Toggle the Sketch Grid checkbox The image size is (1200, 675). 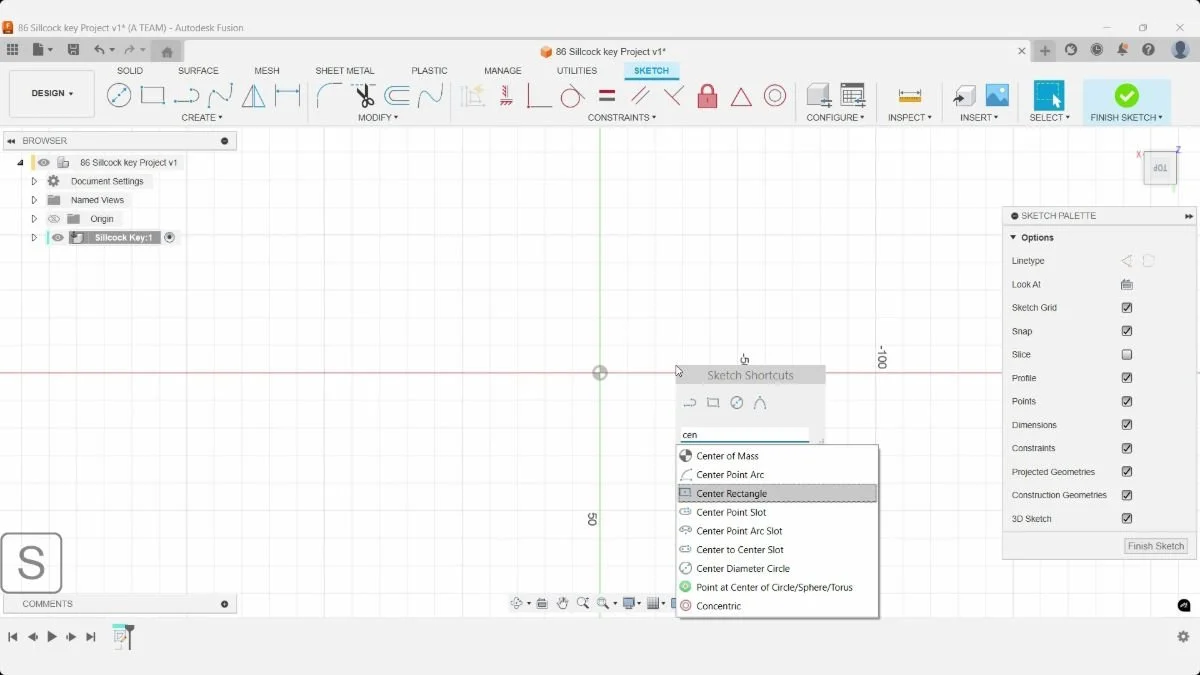[x=1127, y=308]
